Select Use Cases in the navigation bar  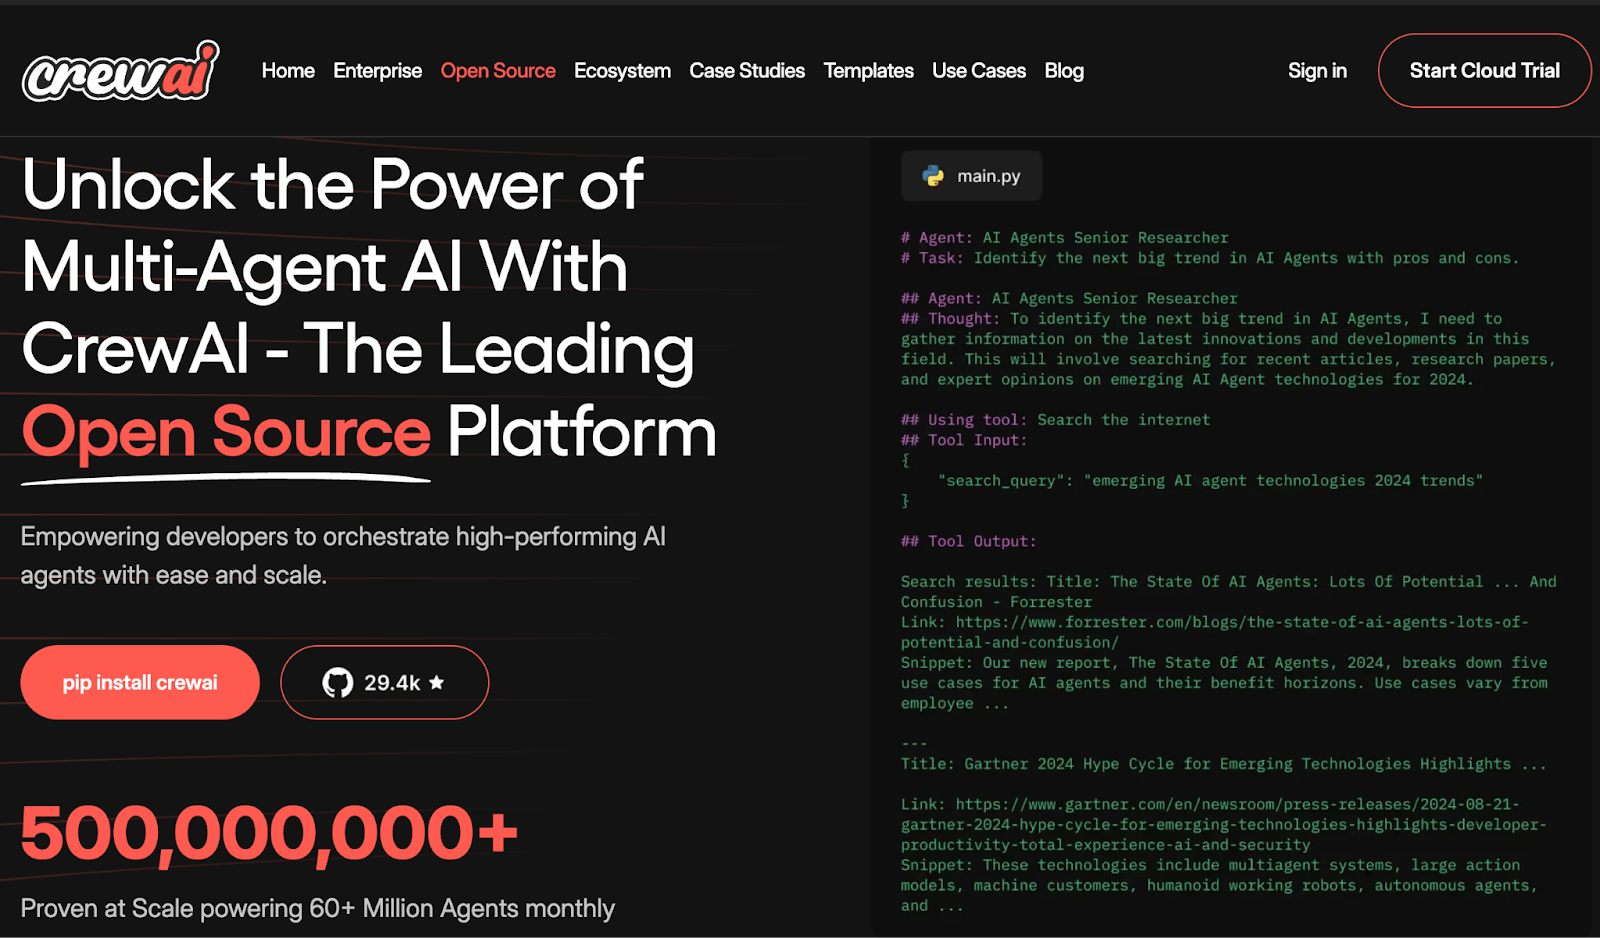tap(979, 71)
